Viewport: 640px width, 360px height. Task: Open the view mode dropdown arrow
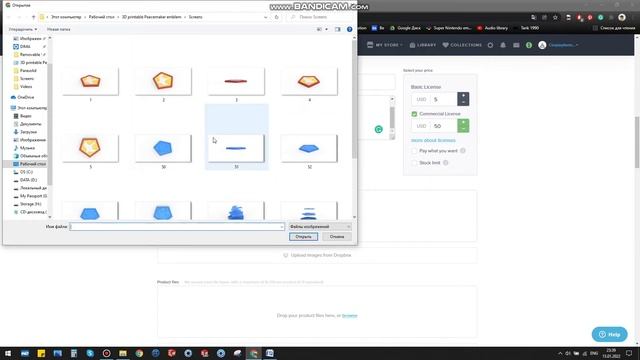(x=326, y=29)
